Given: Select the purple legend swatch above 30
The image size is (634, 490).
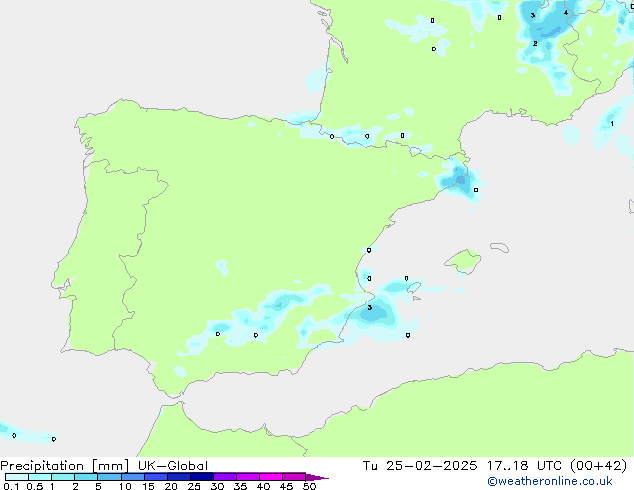Looking at the screenshot, I should pyautogui.click(x=225, y=477).
